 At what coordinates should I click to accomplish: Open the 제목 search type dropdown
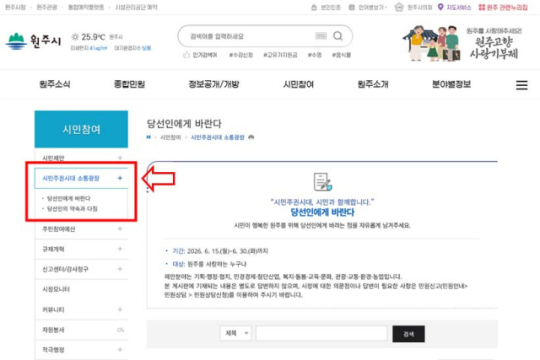click(236, 333)
